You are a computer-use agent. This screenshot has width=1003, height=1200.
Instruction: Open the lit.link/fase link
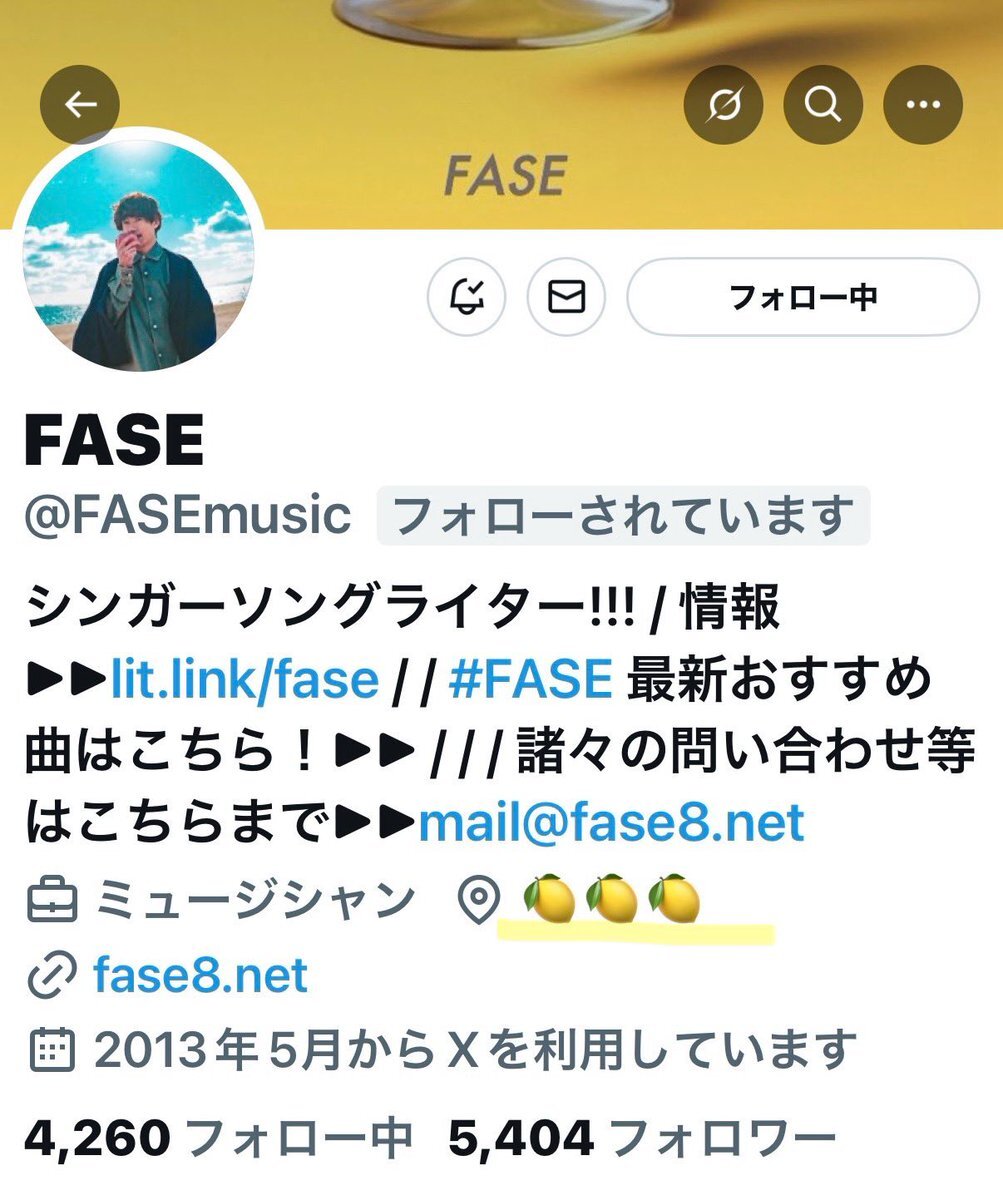pyautogui.click(x=245, y=681)
